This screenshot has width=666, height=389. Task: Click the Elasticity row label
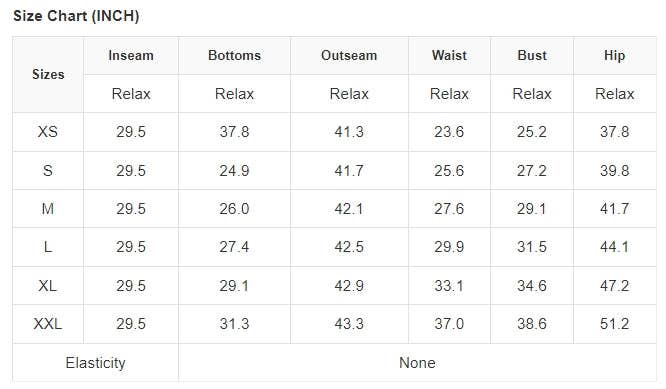96,363
